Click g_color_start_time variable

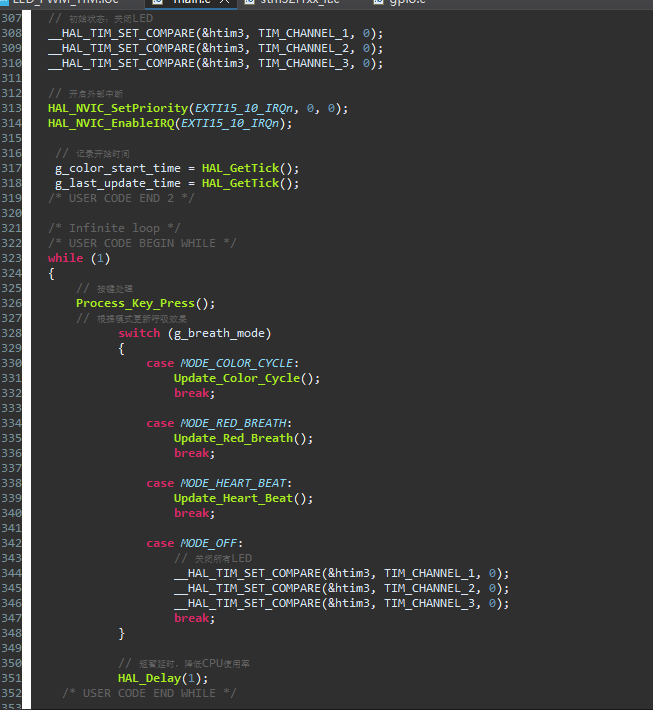118,168
